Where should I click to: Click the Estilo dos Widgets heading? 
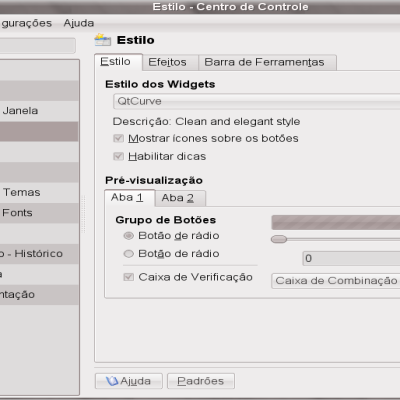pyautogui.click(x=160, y=84)
